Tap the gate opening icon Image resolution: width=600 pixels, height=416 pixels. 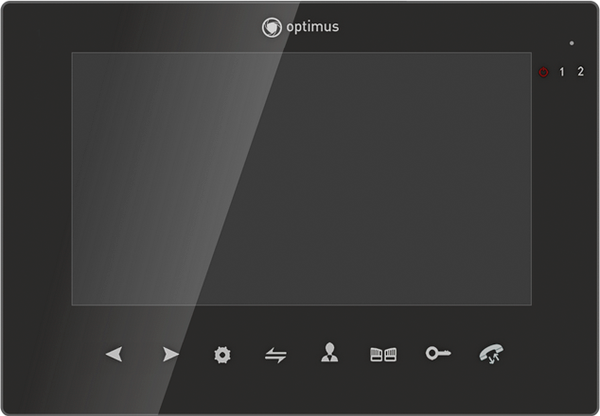[x=383, y=355]
